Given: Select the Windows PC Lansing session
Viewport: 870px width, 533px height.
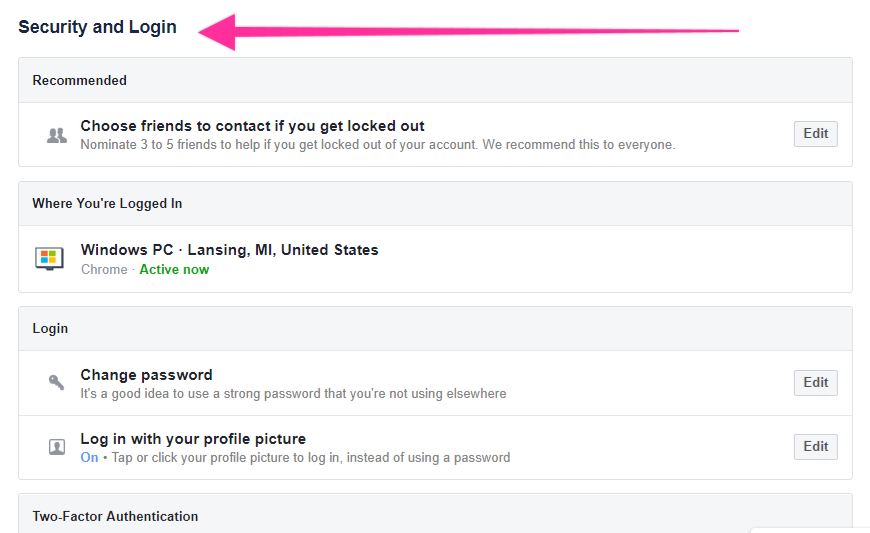Looking at the screenshot, I should [x=229, y=250].
